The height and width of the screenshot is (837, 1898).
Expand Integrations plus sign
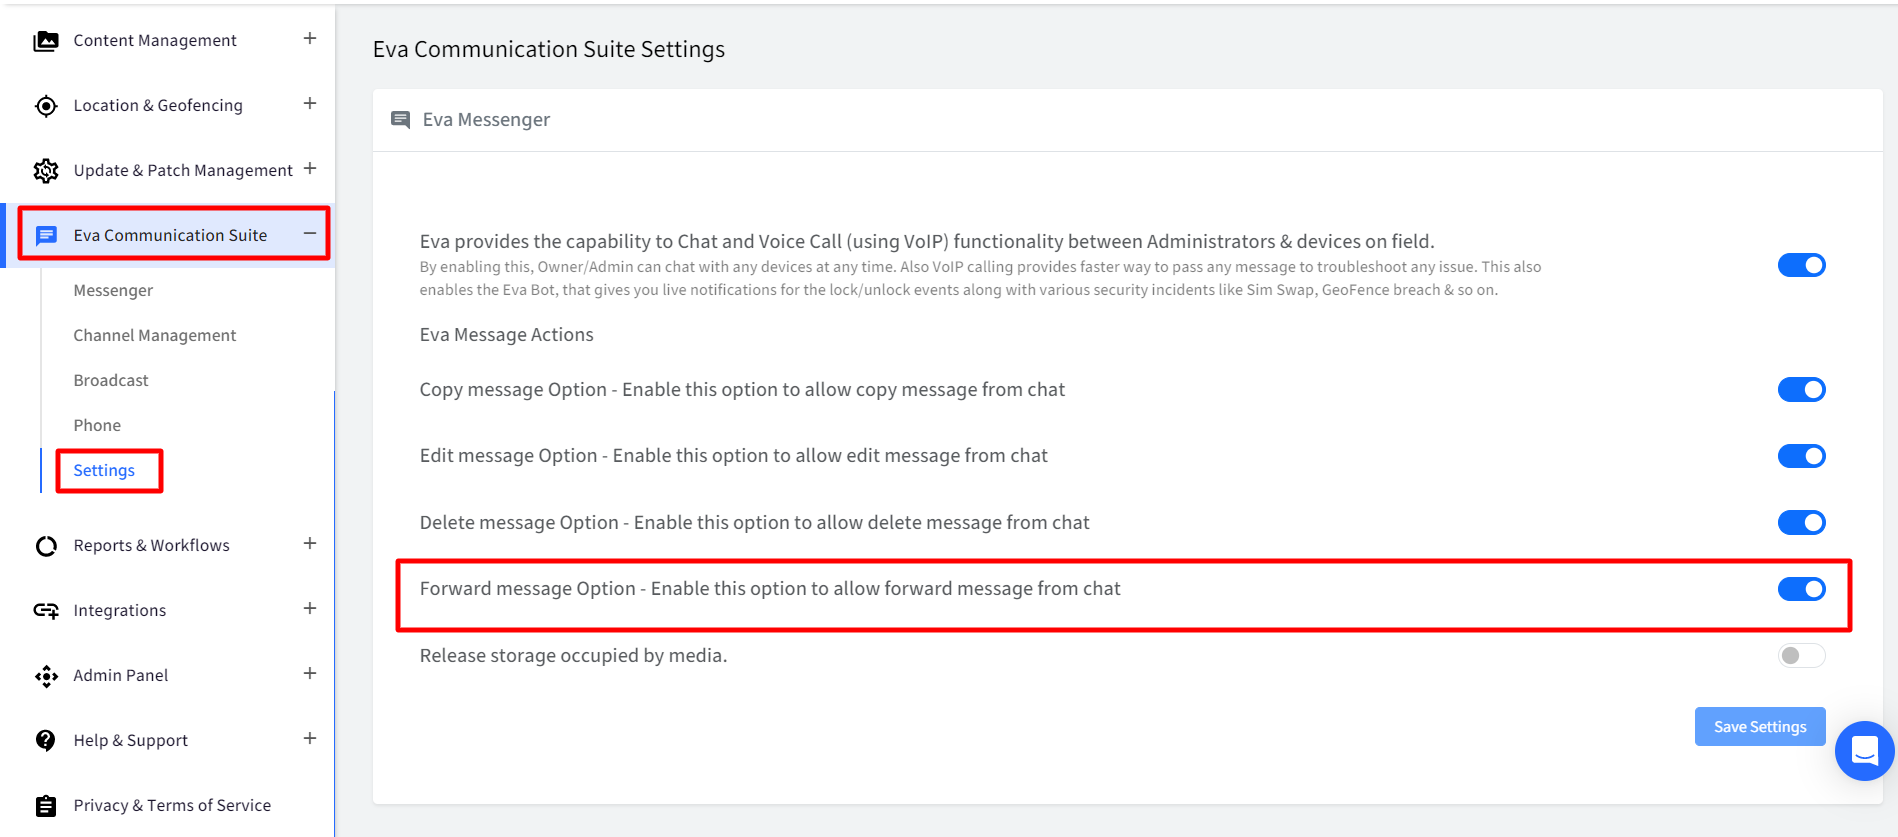point(310,608)
